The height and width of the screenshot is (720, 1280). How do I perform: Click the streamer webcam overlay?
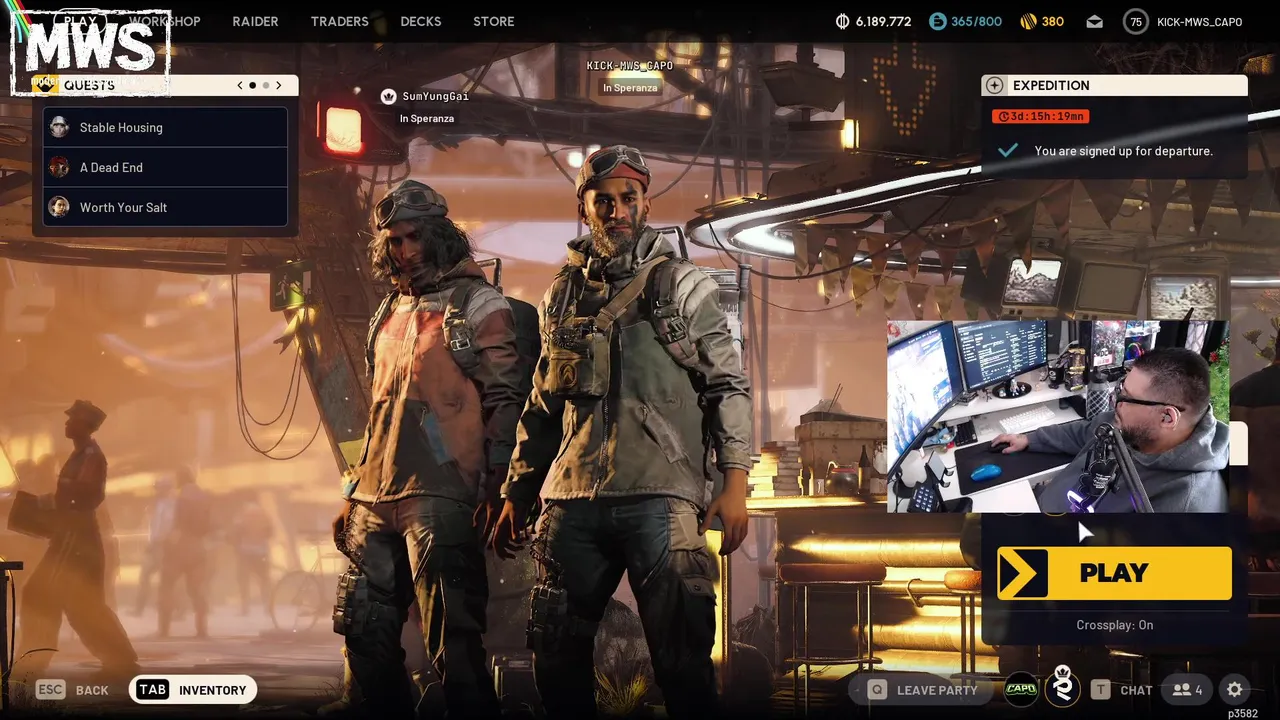1058,416
